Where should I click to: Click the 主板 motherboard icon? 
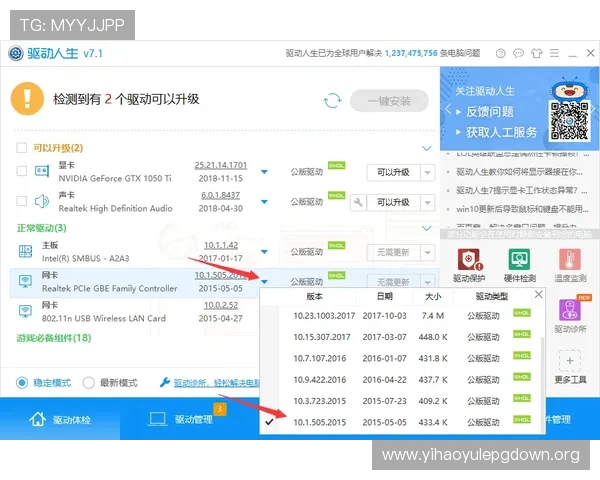click(x=25, y=251)
